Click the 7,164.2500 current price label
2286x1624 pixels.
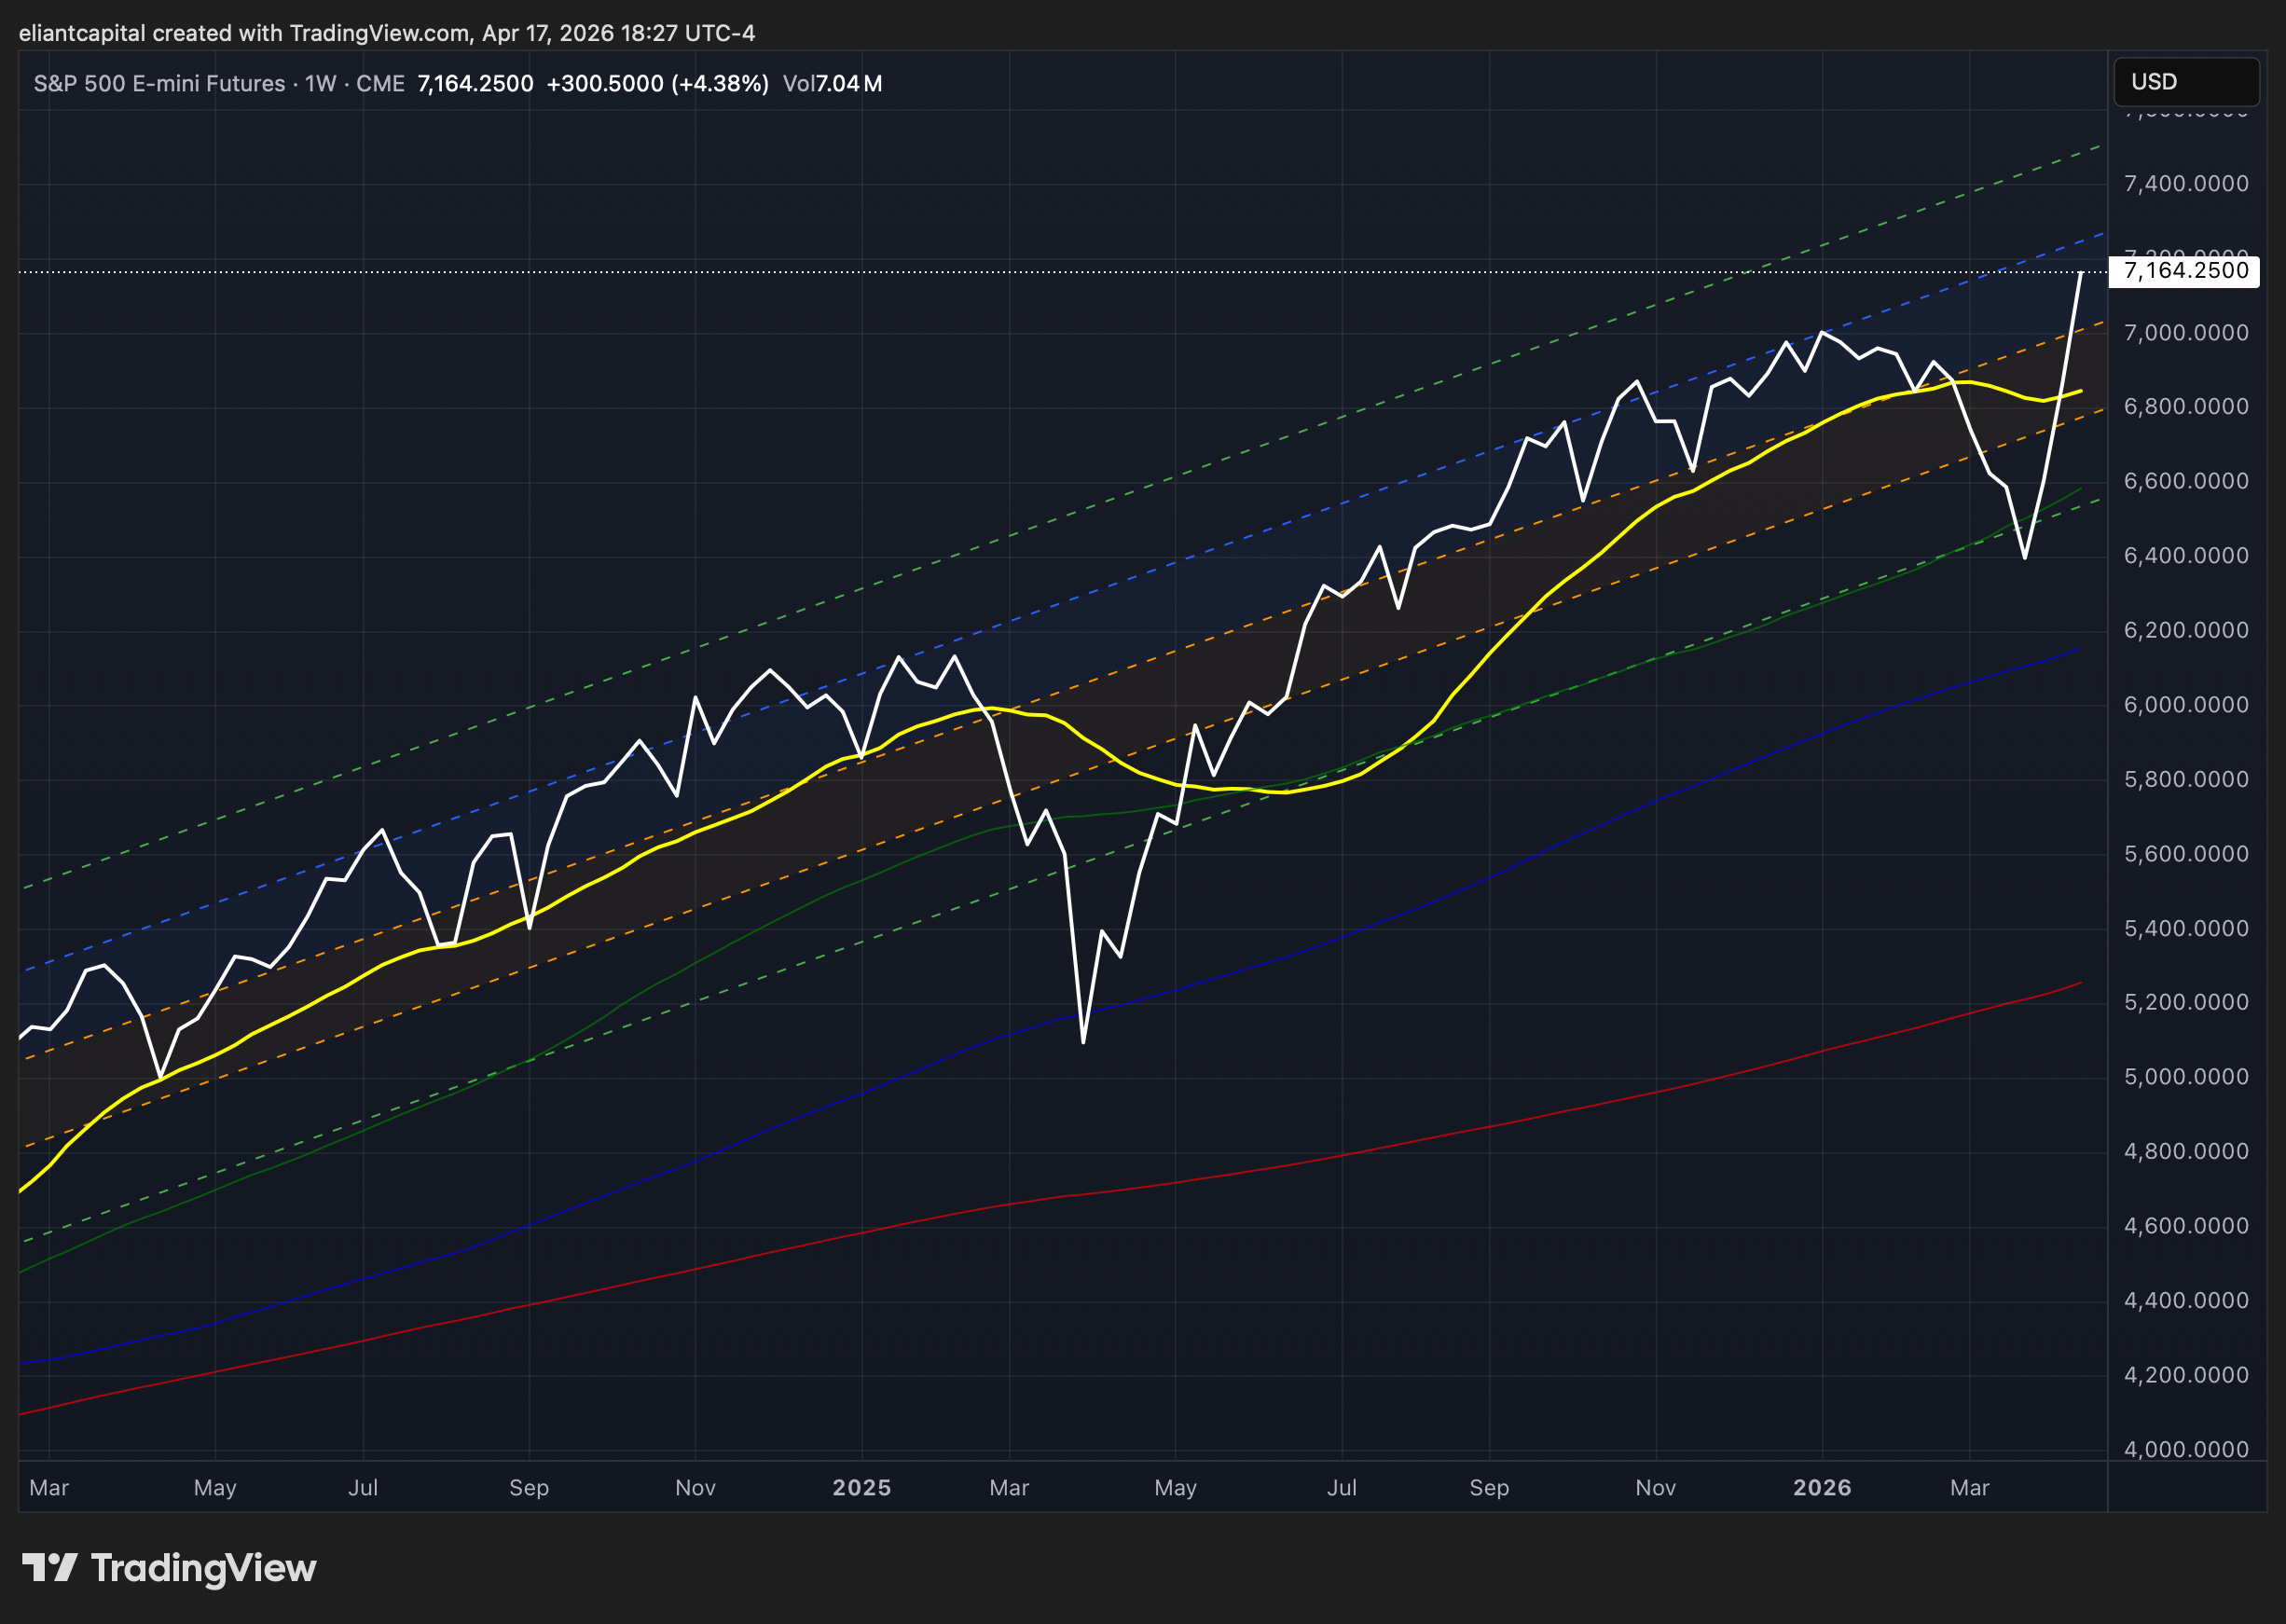2184,271
